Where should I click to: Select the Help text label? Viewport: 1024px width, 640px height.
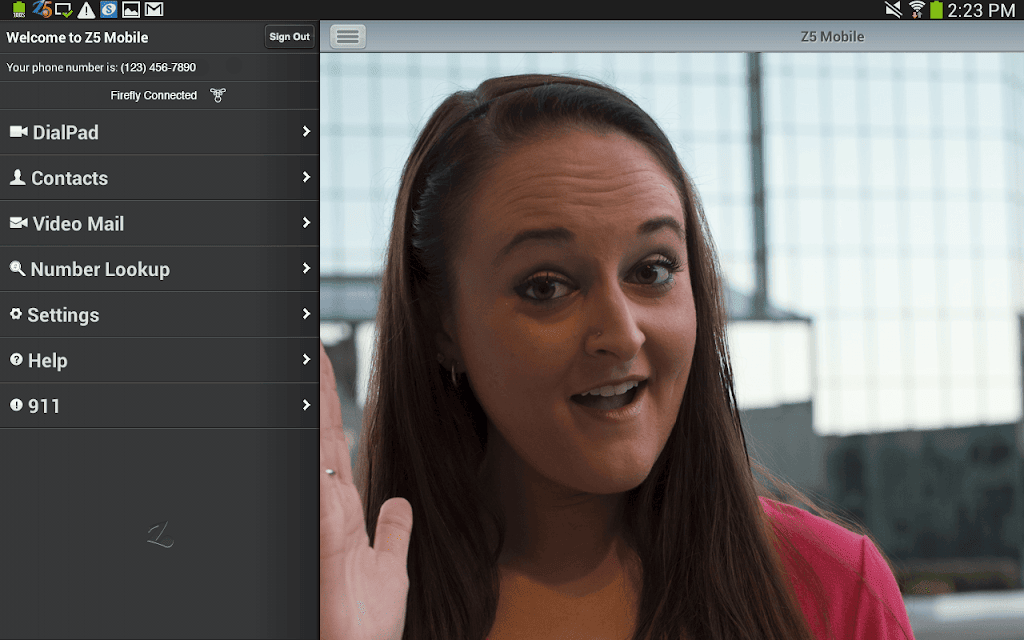tap(48, 360)
